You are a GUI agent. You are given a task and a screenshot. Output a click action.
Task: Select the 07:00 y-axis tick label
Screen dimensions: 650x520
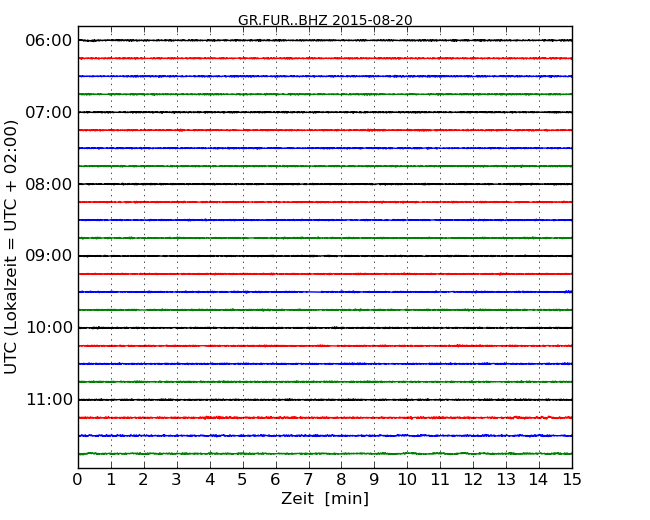pos(49,112)
